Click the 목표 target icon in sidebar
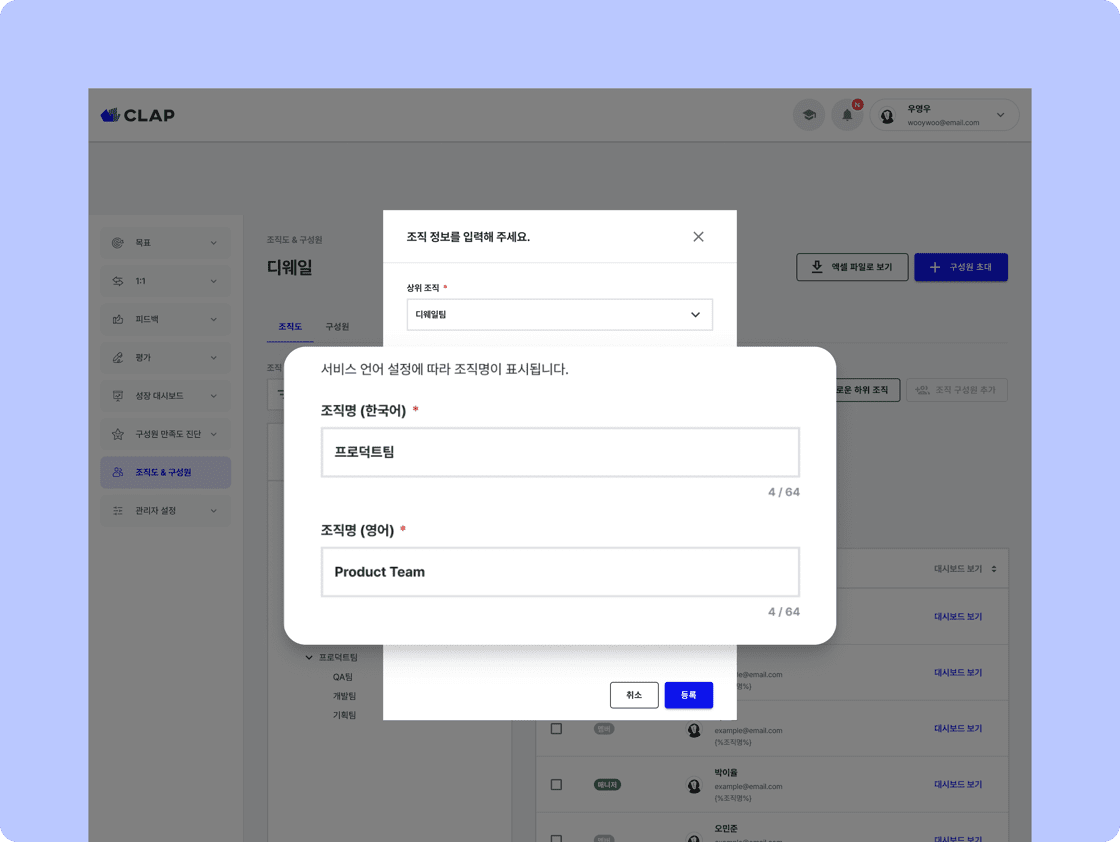 tap(118, 243)
